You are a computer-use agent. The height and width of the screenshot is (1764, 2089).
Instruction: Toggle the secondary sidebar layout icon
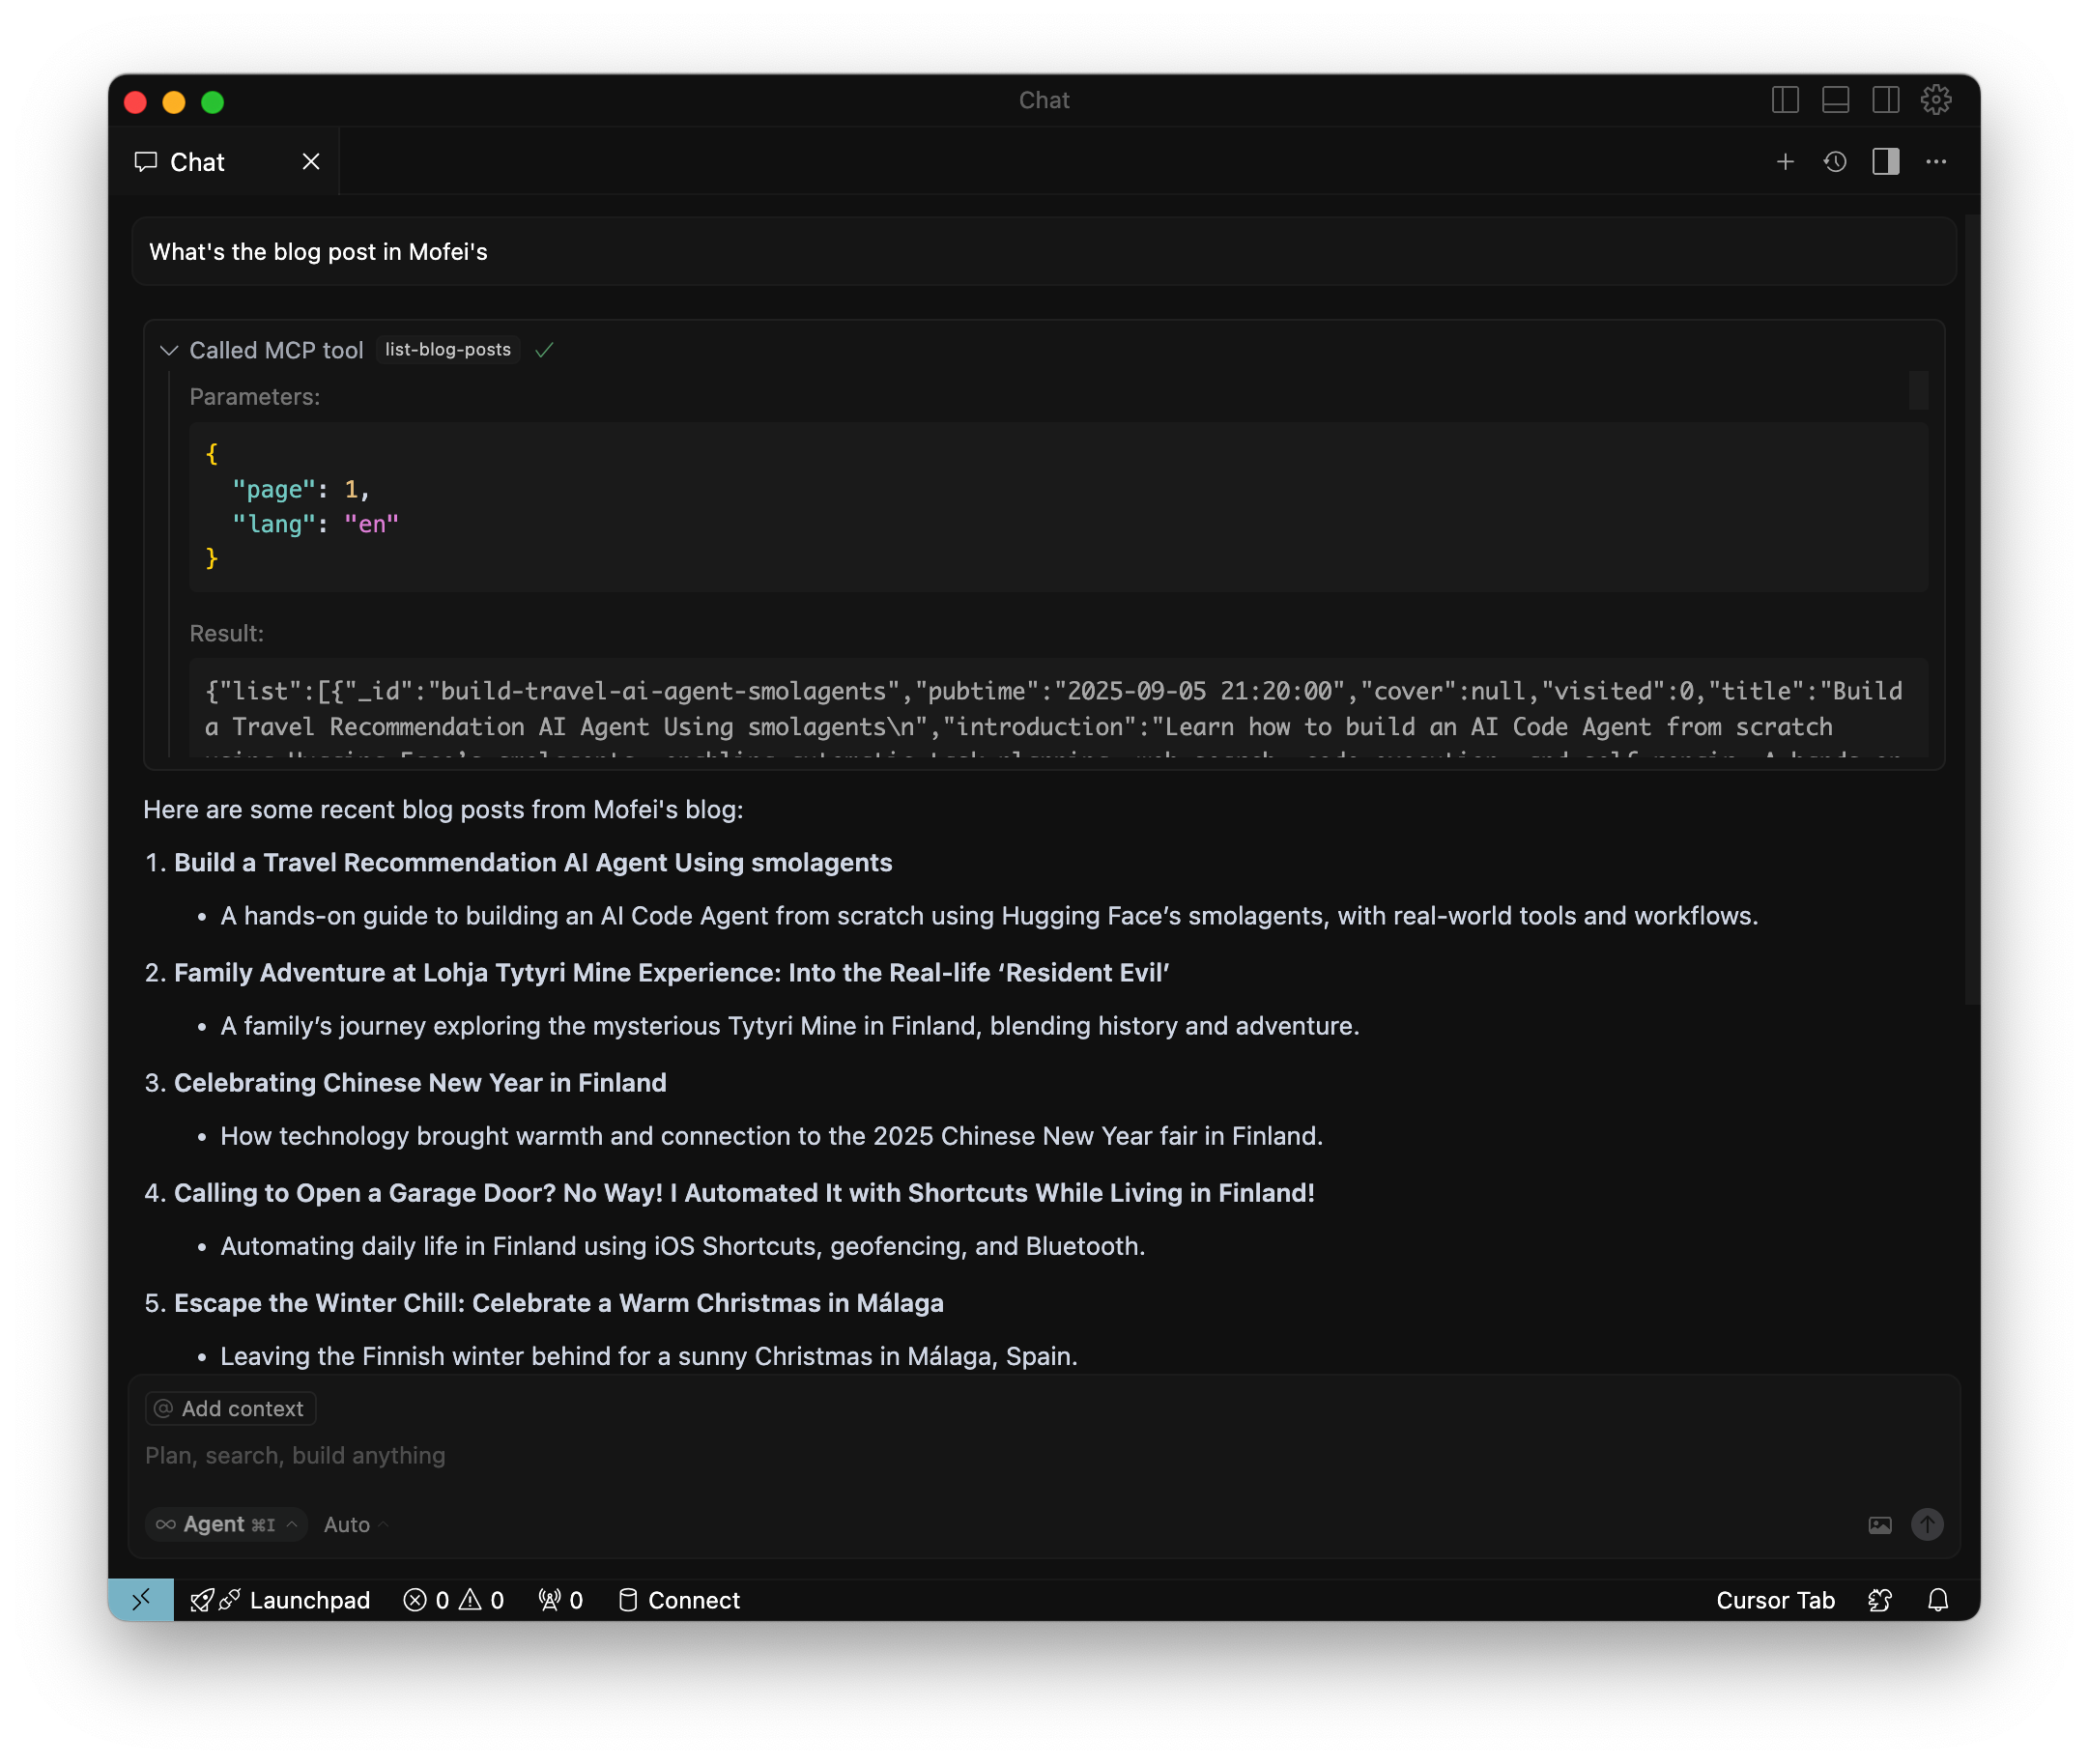[x=1886, y=100]
